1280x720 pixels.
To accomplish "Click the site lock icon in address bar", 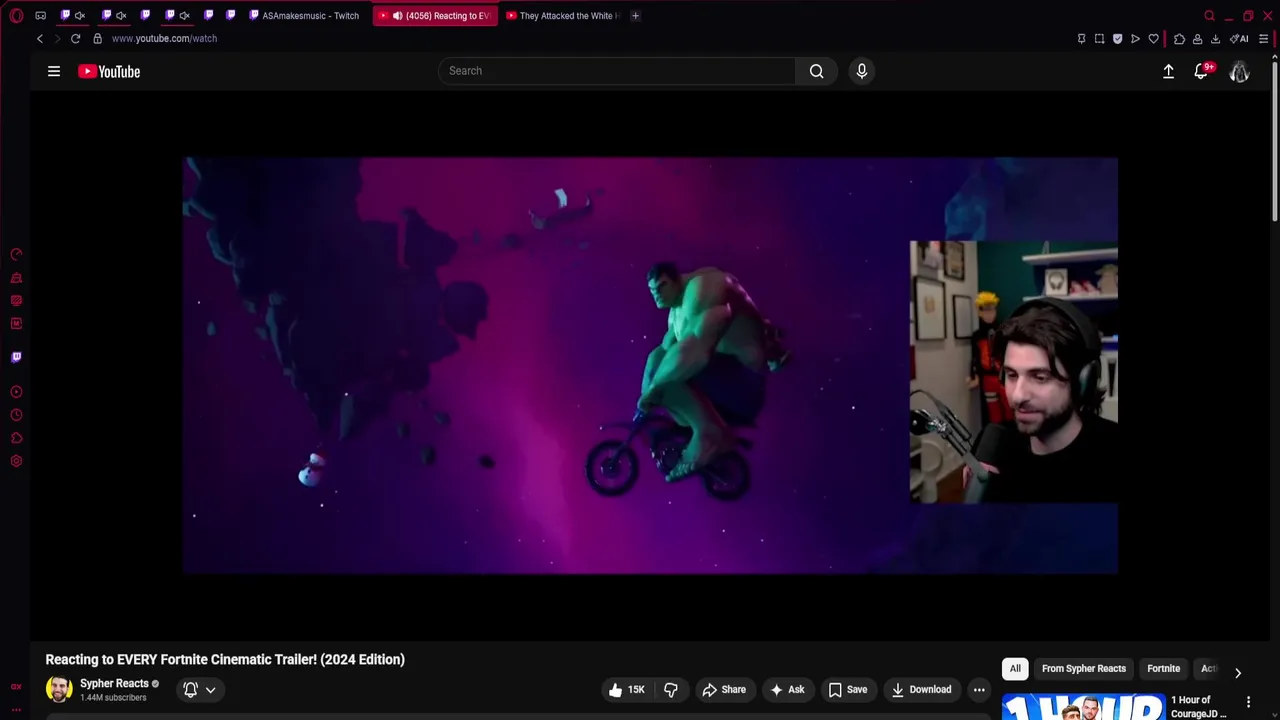I will coord(97,38).
